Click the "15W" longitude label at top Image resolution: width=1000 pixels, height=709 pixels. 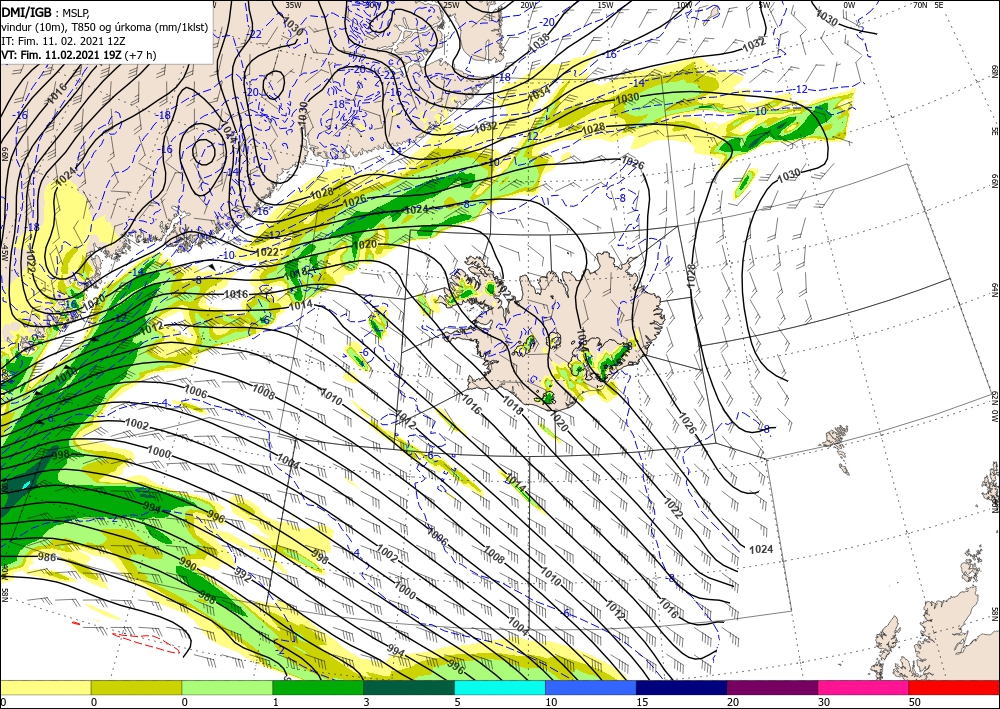pyautogui.click(x=606, y=5)
